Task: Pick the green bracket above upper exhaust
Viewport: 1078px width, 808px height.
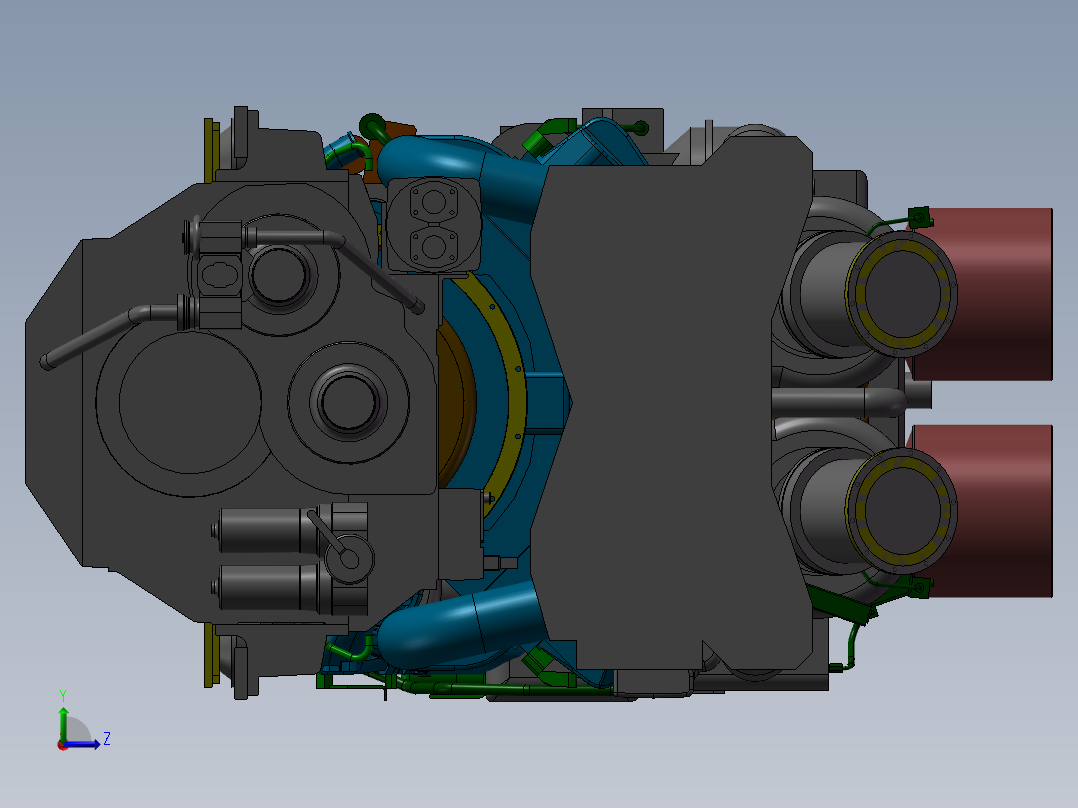Action: [x=919, y=217]
